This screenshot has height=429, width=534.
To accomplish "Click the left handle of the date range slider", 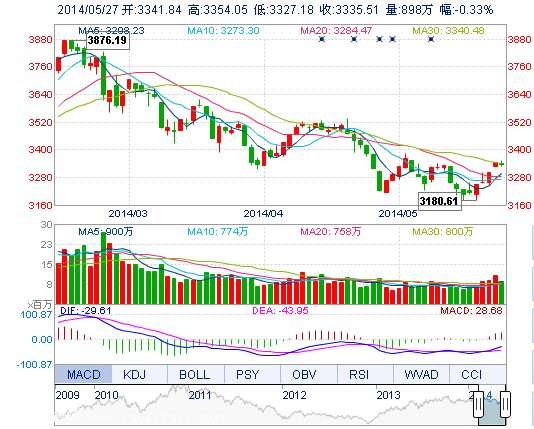I will [x=478, y=404].
